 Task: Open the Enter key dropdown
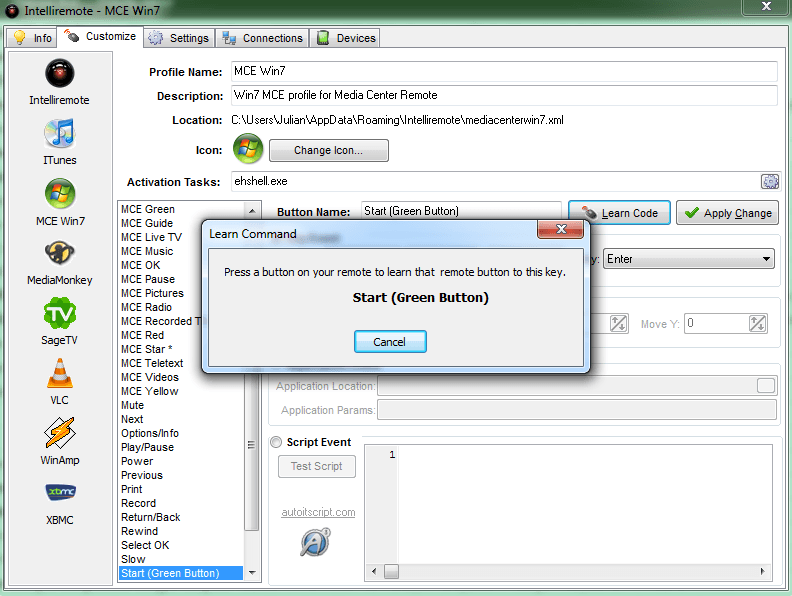pos(689,259)
